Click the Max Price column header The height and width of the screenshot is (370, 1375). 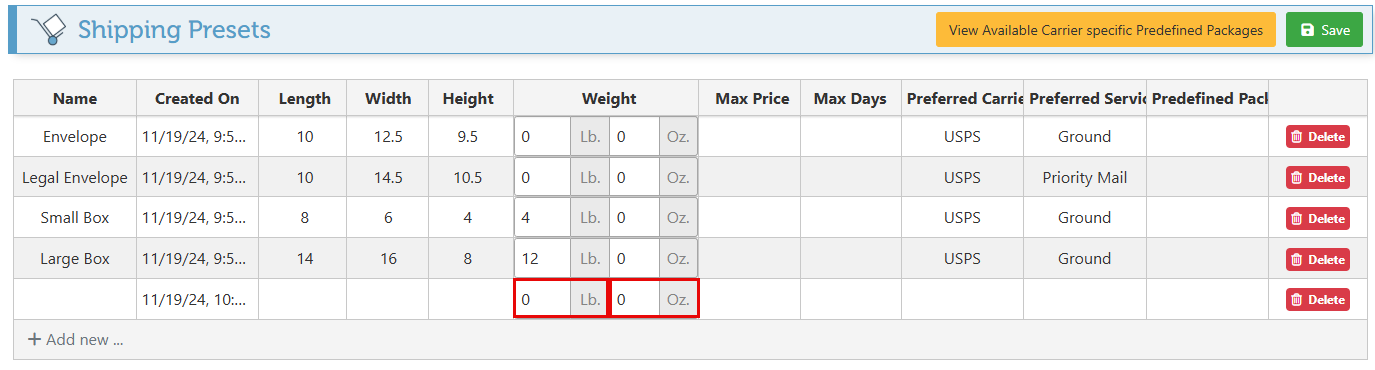click(x=752, y=98)
